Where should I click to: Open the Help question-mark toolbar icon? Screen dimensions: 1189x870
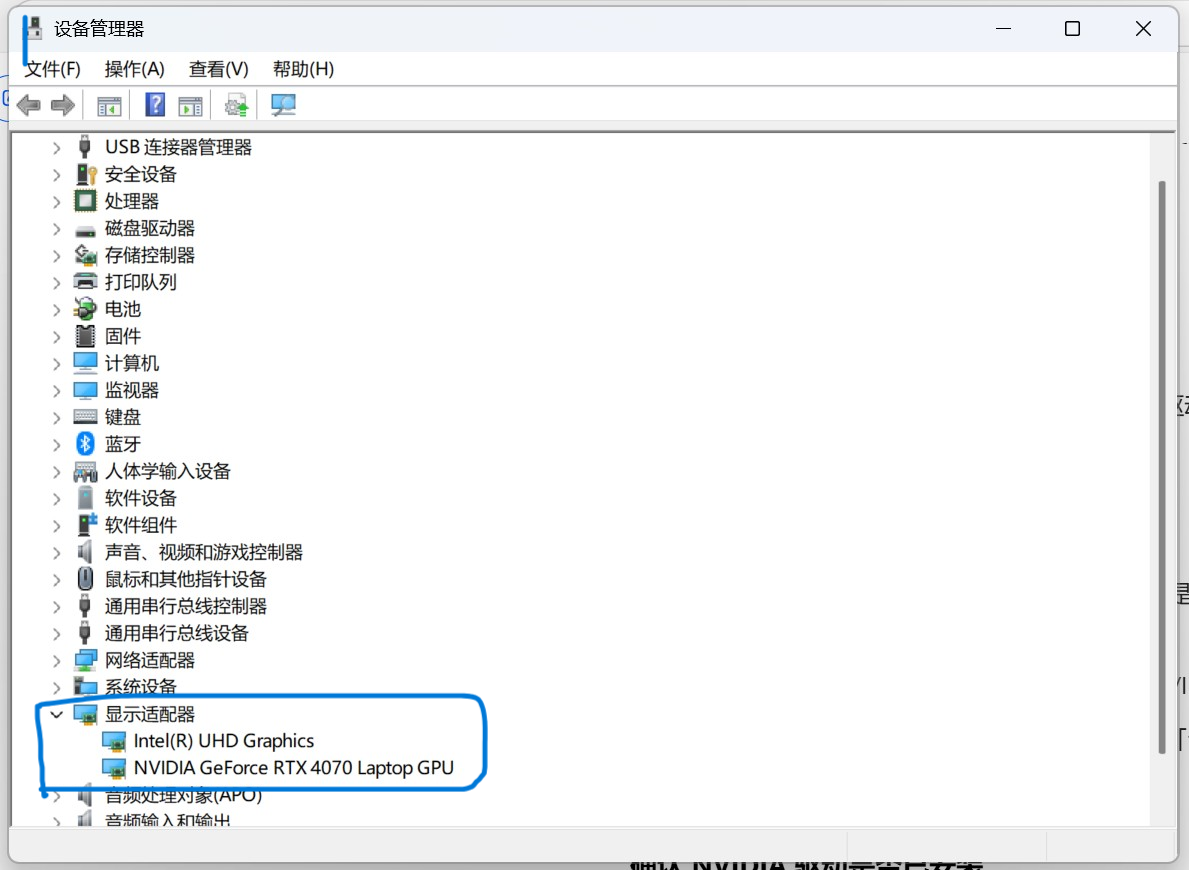point(155,105)
